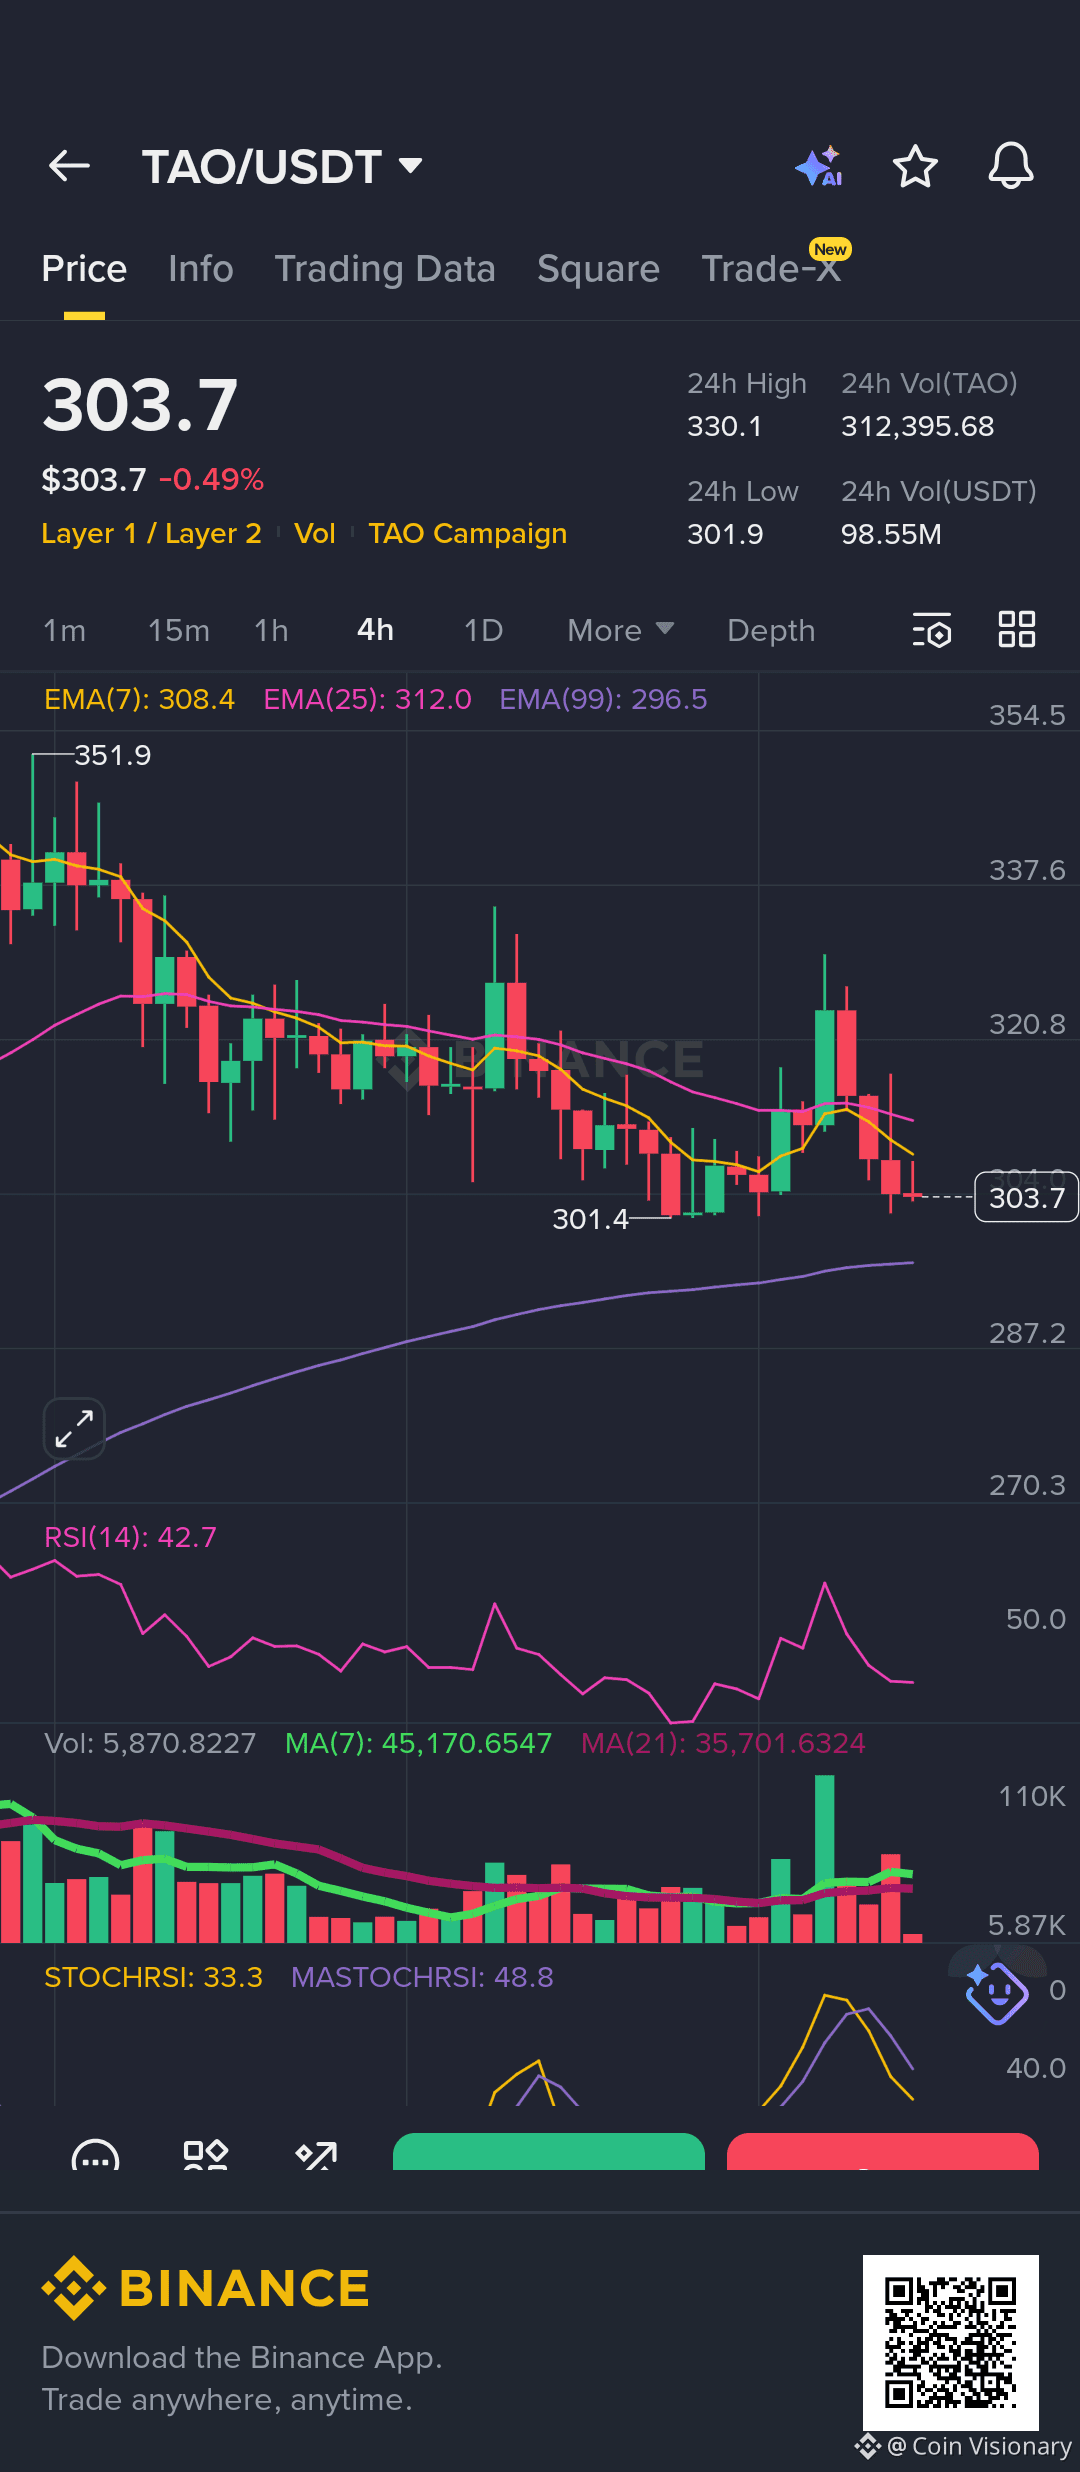Open the Trading Data tab
Screen dimensions: 1080x2472
pos(385,269)
